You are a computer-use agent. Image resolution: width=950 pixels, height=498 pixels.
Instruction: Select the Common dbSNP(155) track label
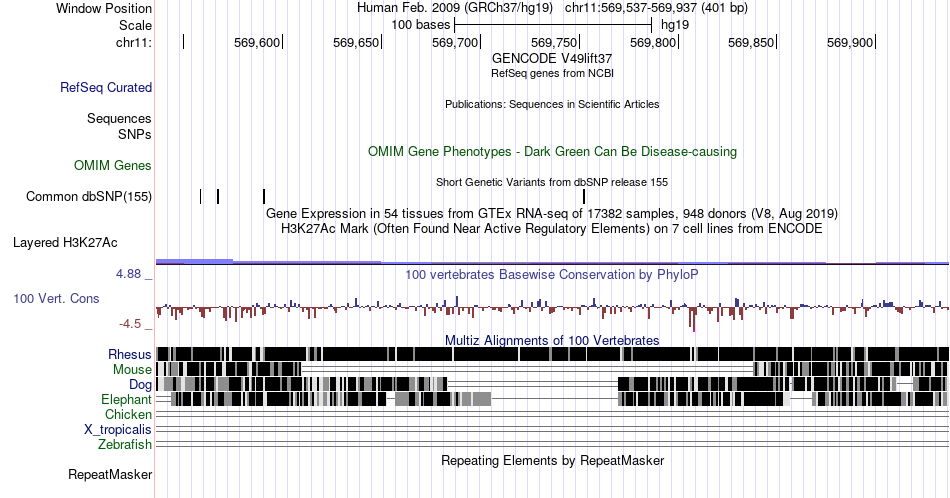[x=89, y=196]
